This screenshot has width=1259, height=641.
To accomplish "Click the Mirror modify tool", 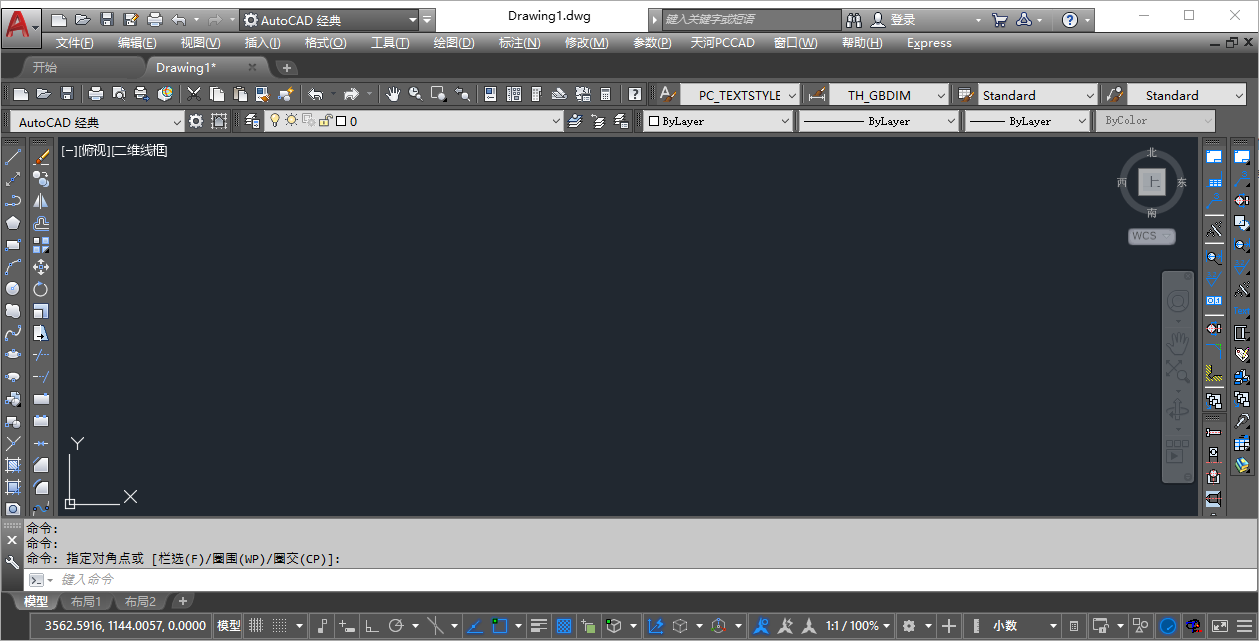I will coord(41,201).
